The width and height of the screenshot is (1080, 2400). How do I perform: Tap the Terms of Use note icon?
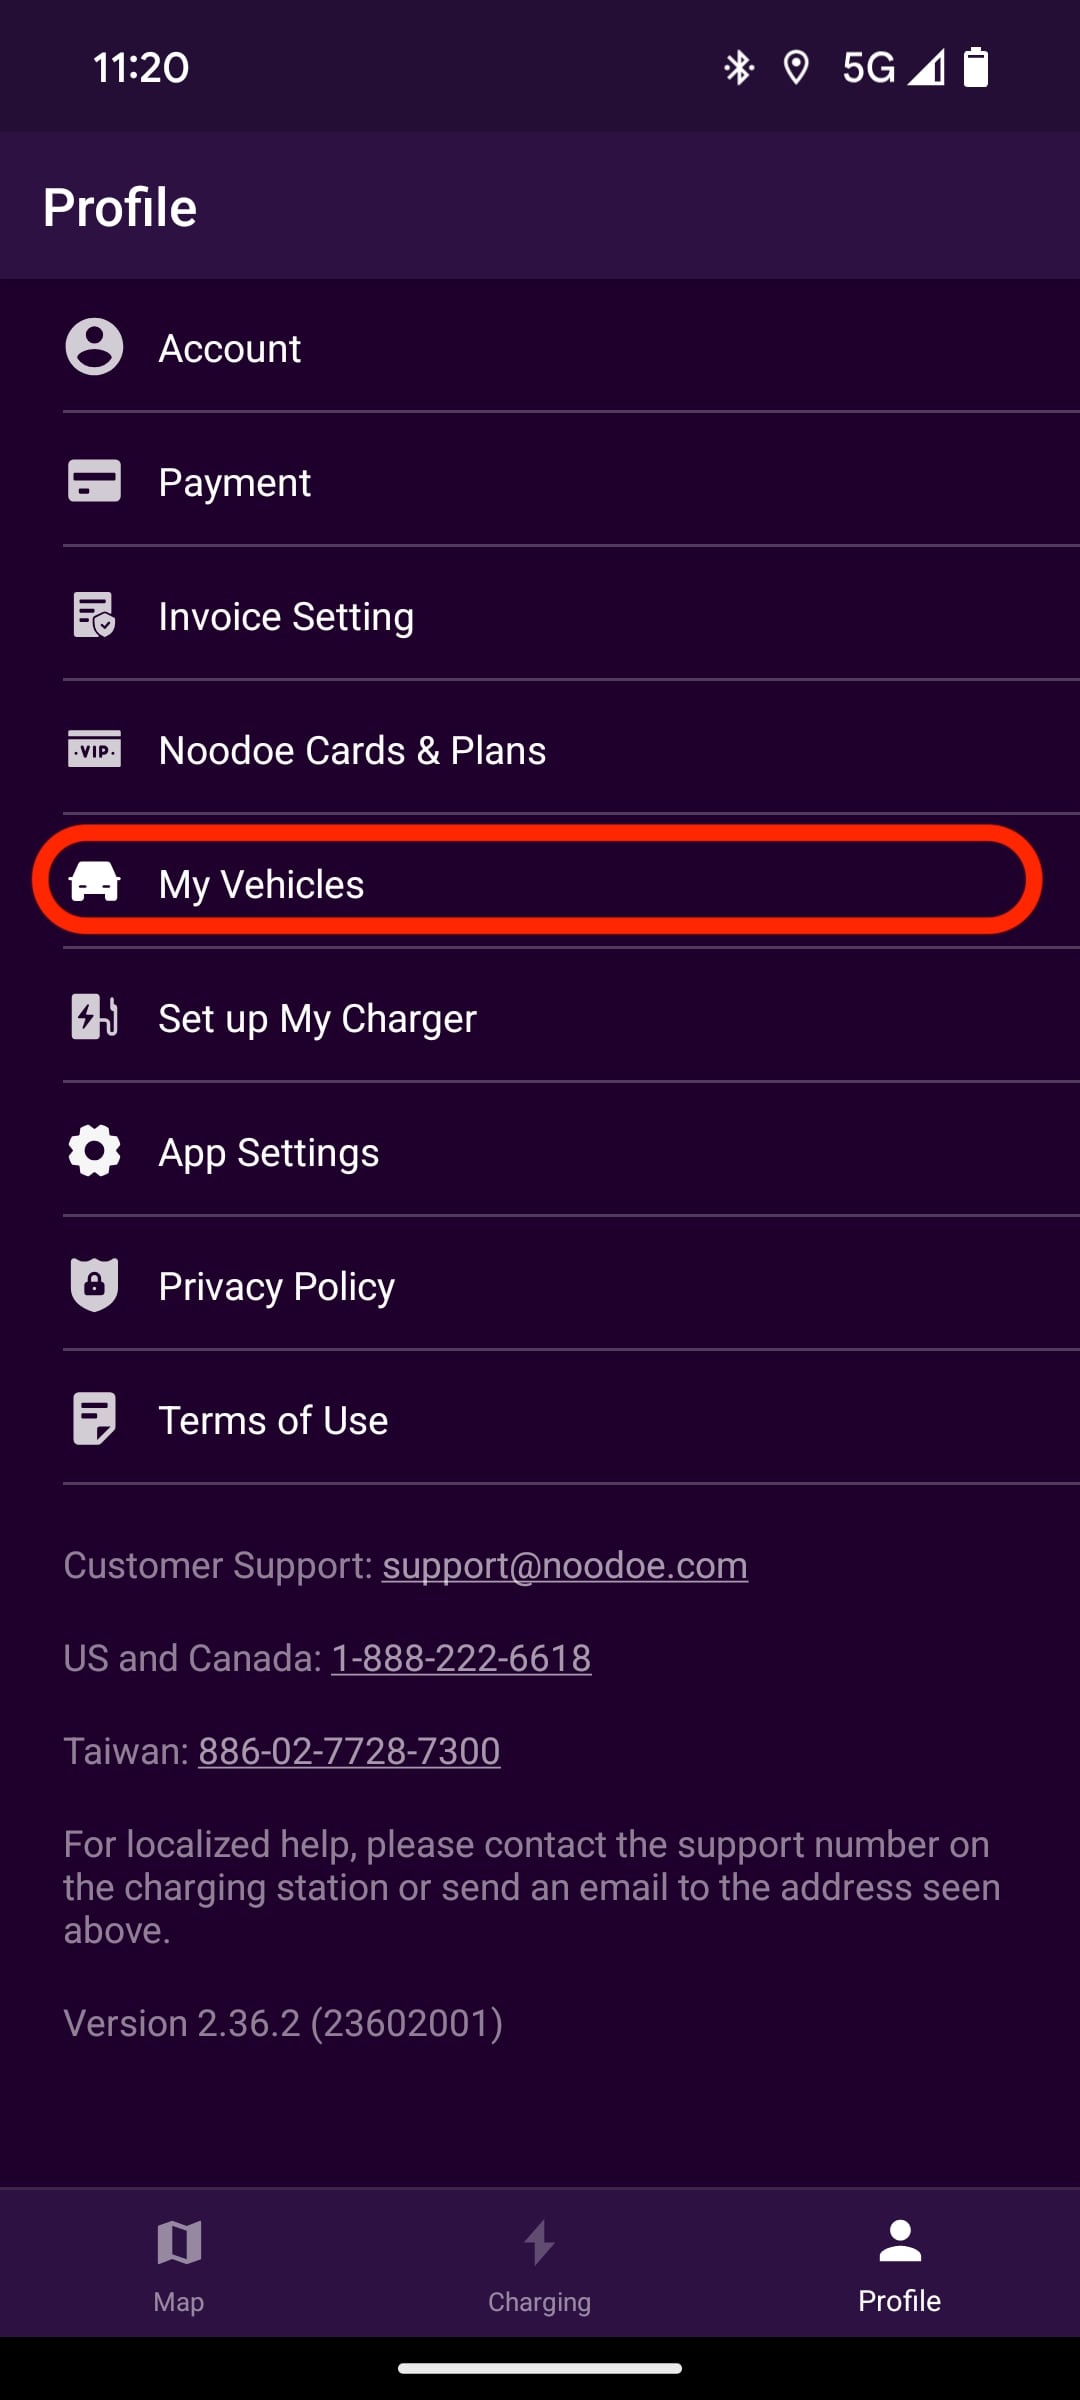click(94, 1419)
